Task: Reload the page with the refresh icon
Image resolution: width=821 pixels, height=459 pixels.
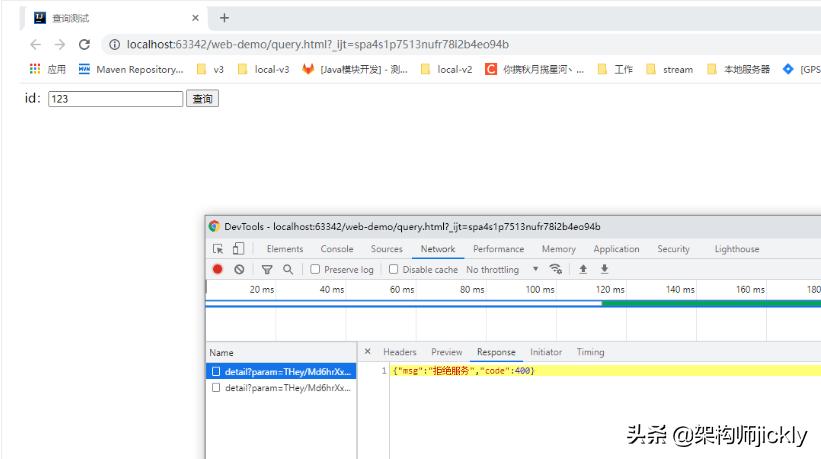Action: [x=84, y=44]
